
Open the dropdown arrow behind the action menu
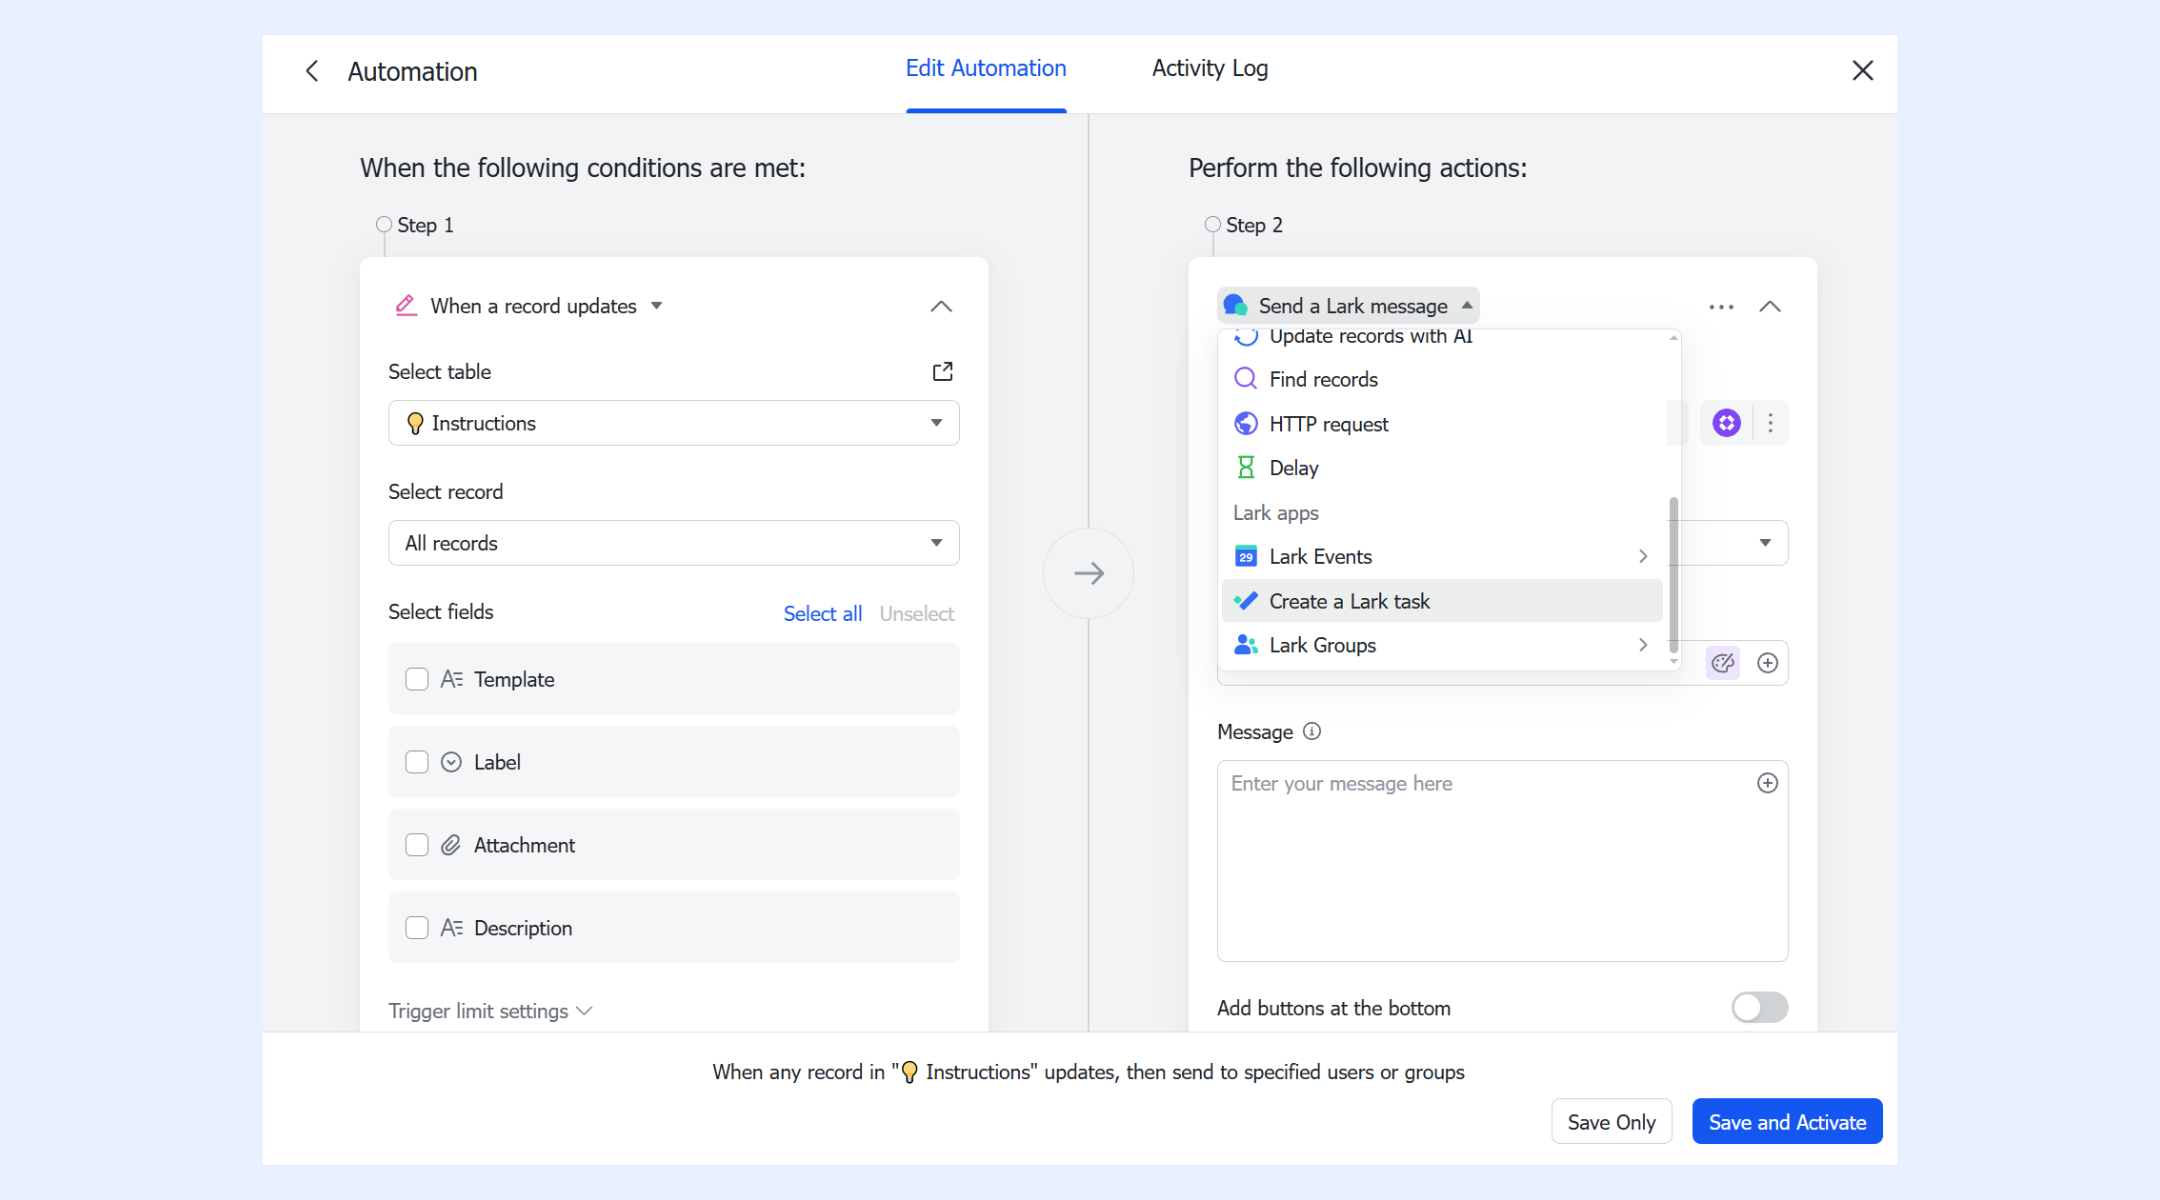1765,543
